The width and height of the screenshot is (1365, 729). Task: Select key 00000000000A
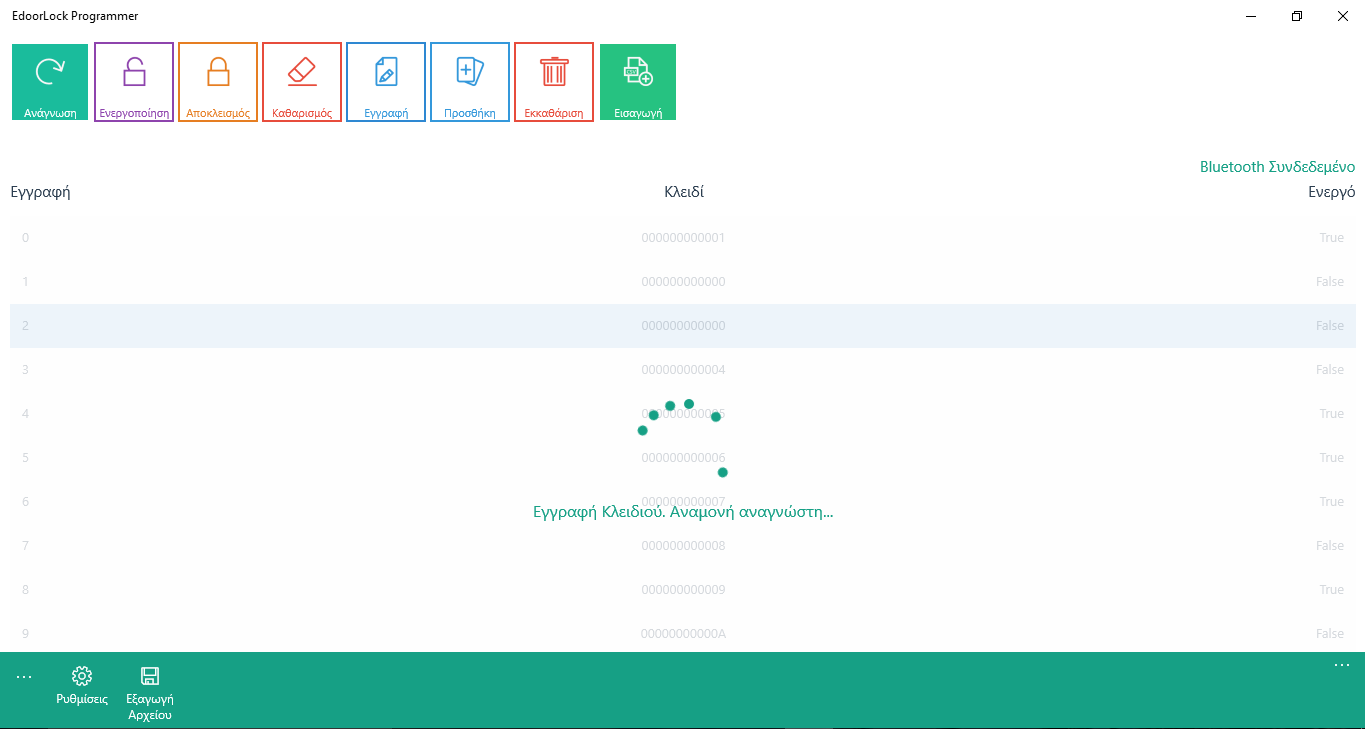(683, 634)
